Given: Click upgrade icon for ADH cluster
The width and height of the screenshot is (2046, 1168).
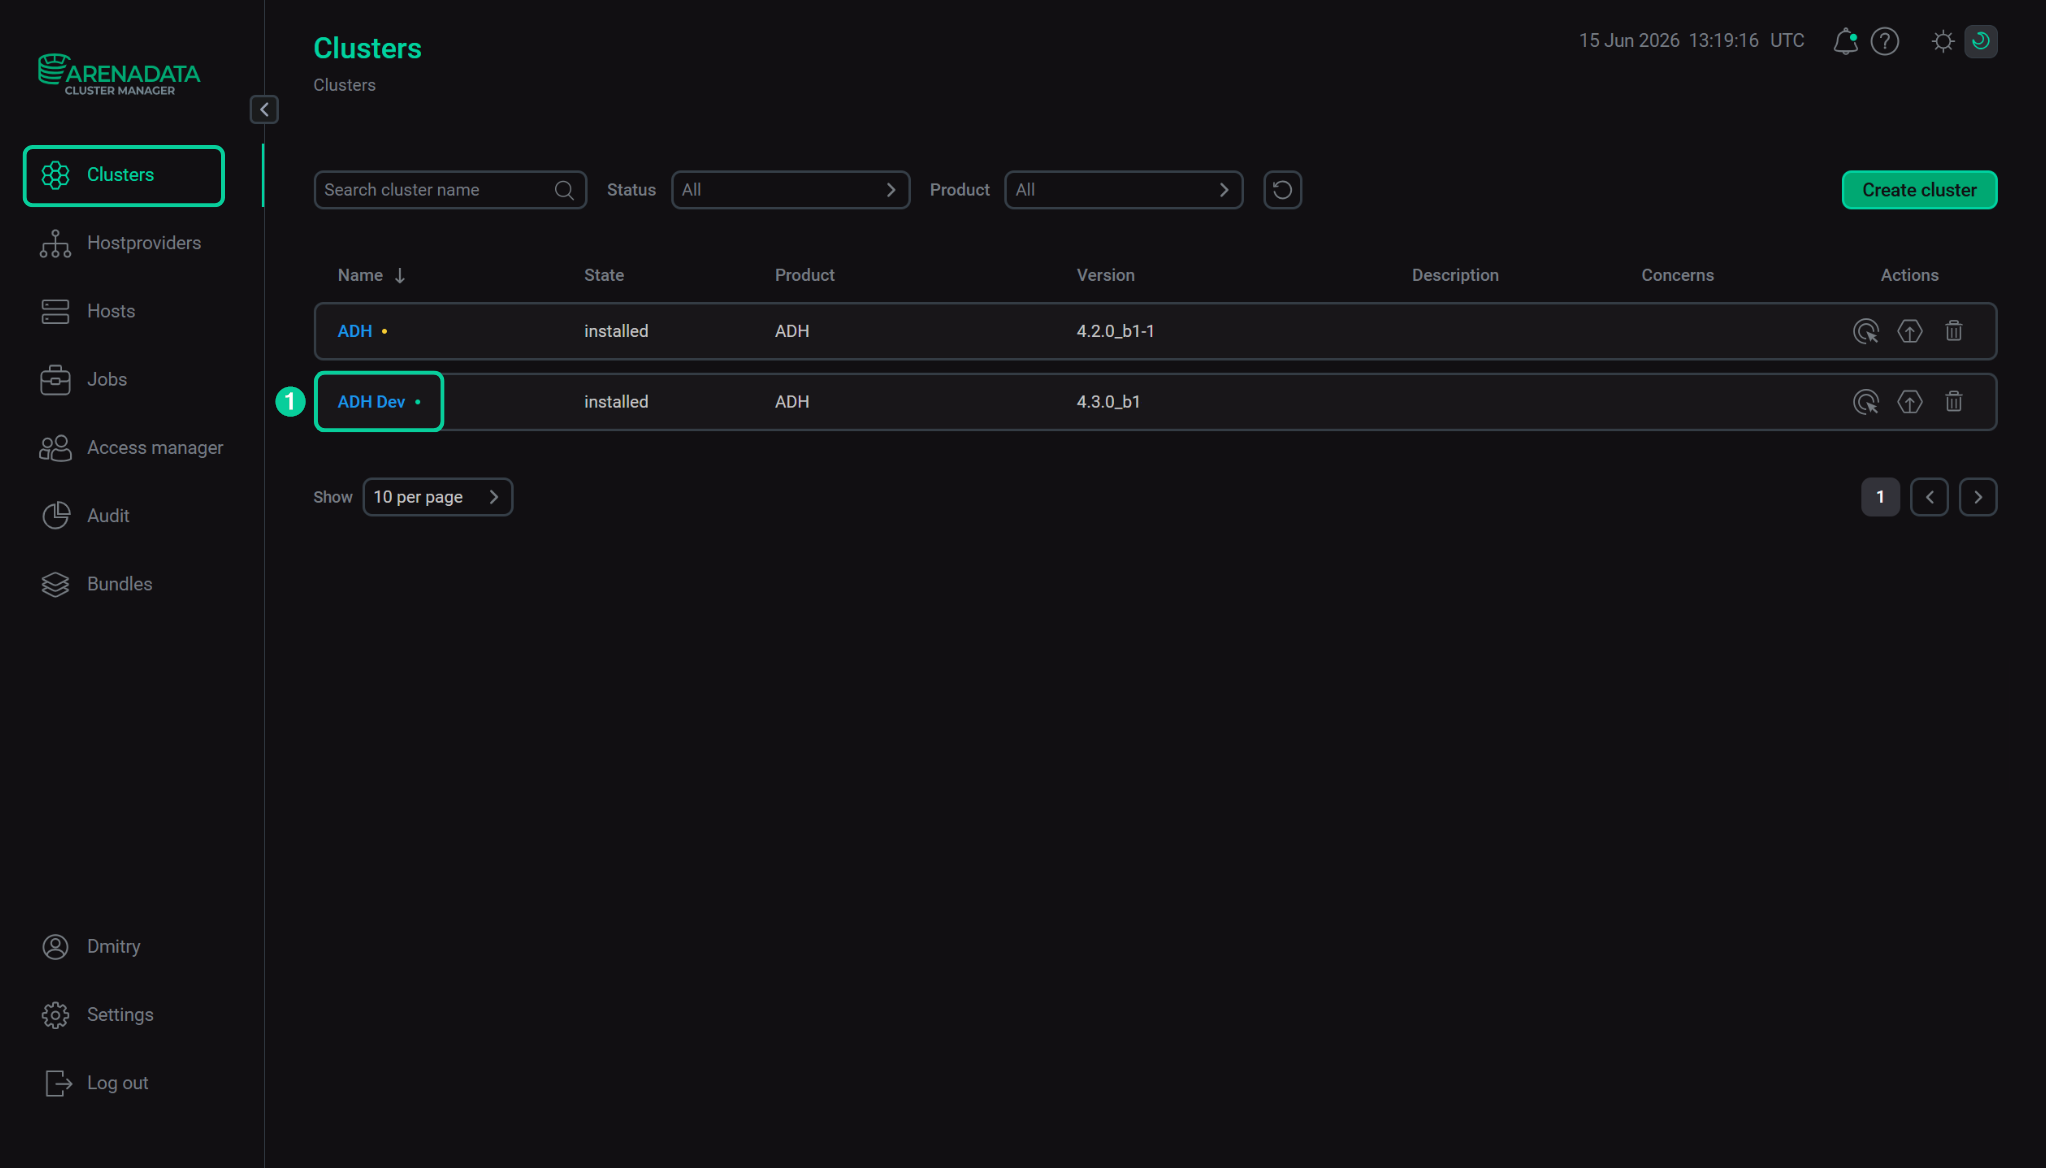Looking at the screenshot, I should (x=1910, y=331).
